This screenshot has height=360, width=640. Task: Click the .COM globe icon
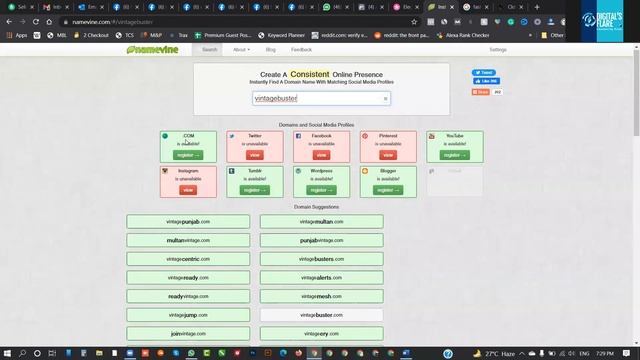pyautogui.click(x=165, y=136)
